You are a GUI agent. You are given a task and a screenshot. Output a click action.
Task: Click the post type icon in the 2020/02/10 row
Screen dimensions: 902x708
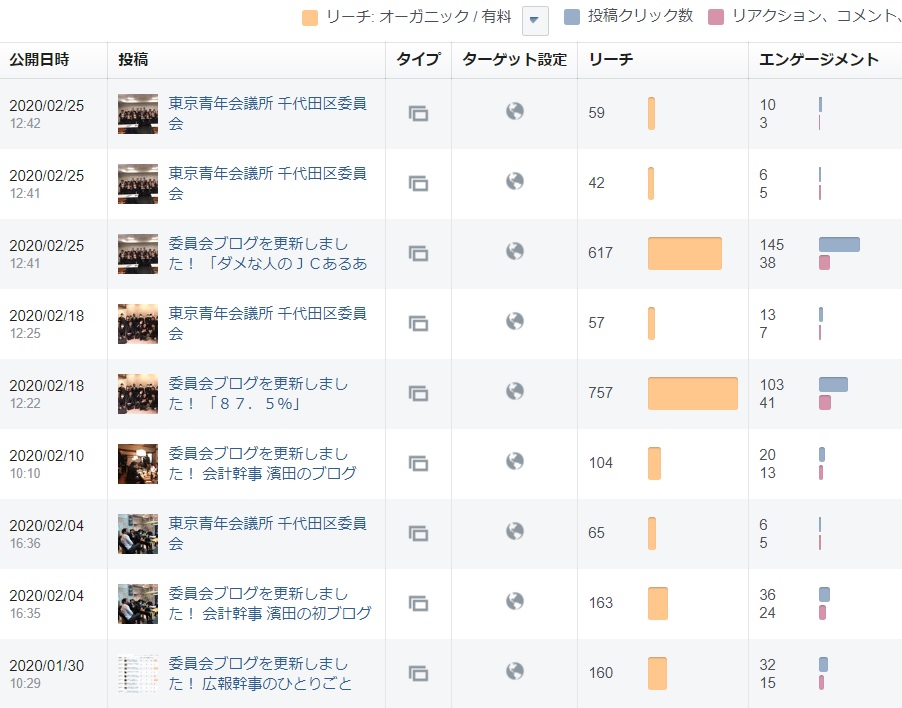click(x=418, y=464)
